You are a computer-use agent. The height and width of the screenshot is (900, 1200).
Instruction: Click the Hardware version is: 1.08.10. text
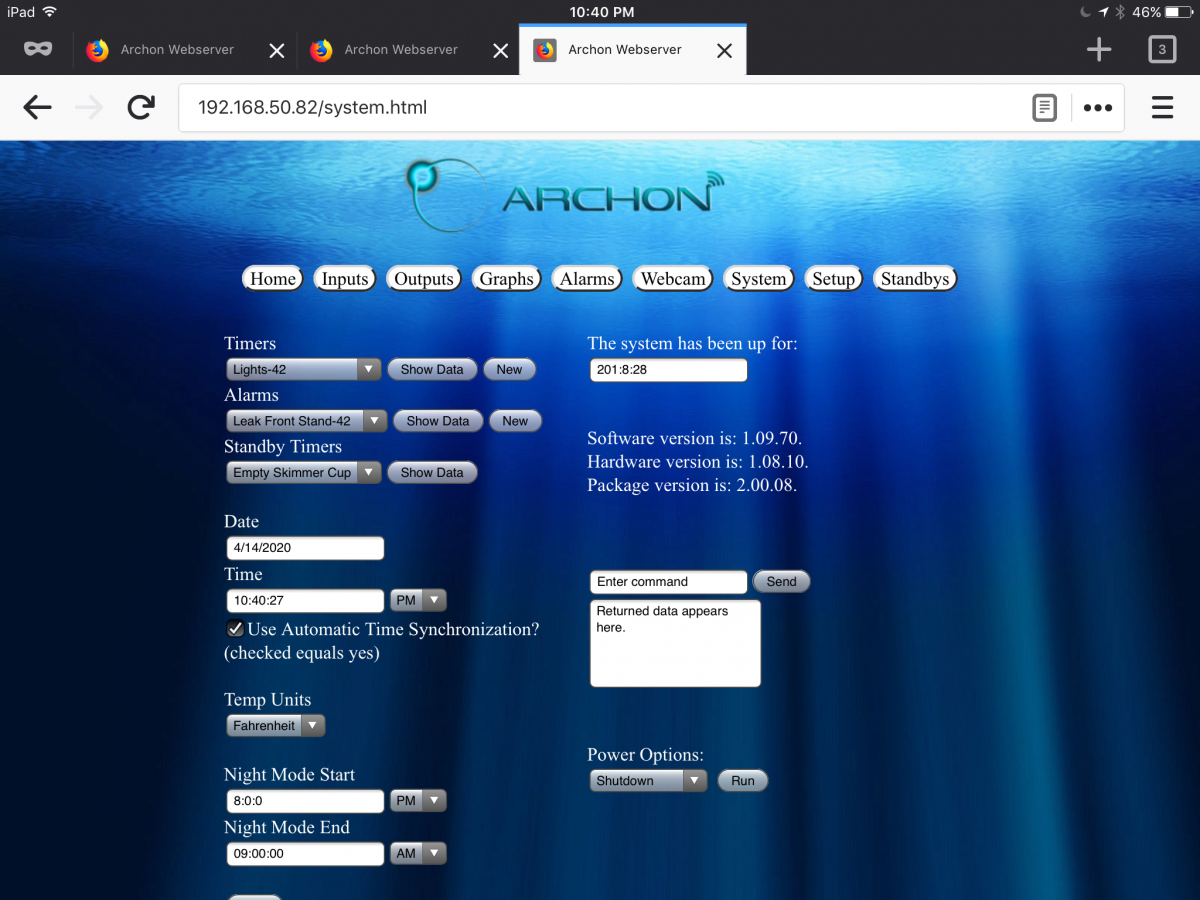698,462
